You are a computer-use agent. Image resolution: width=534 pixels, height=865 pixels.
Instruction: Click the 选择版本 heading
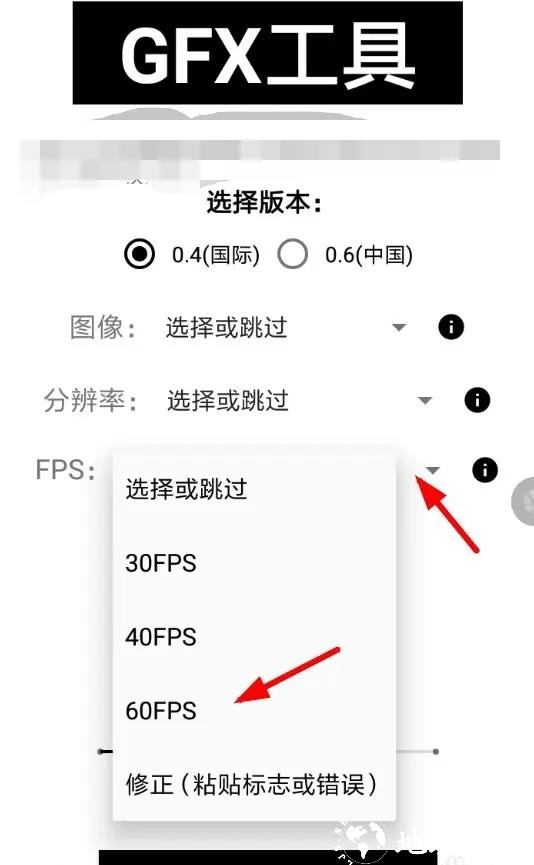point(264,202)
